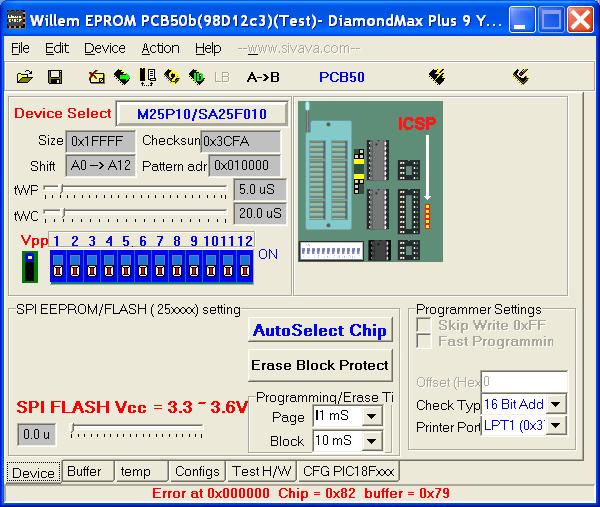
Task: Switch to the temp tab
Action: pos(140,471)
